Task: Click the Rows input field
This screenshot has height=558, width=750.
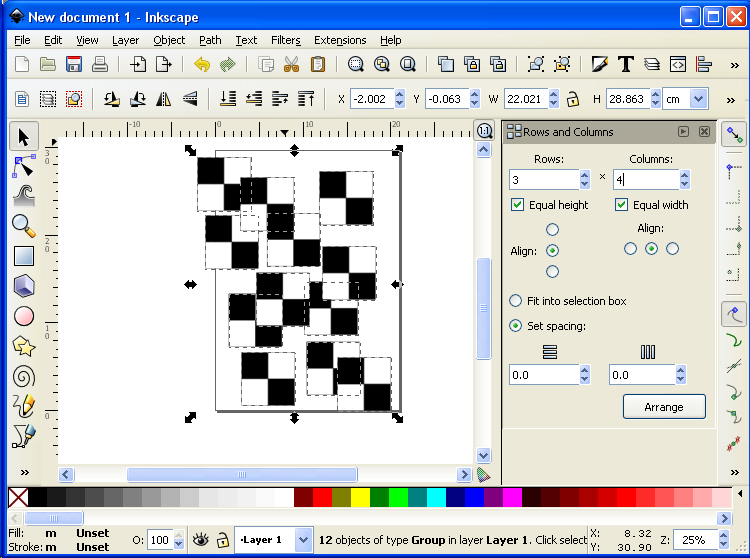Action: pyautogui.click(x=544, y=180)
